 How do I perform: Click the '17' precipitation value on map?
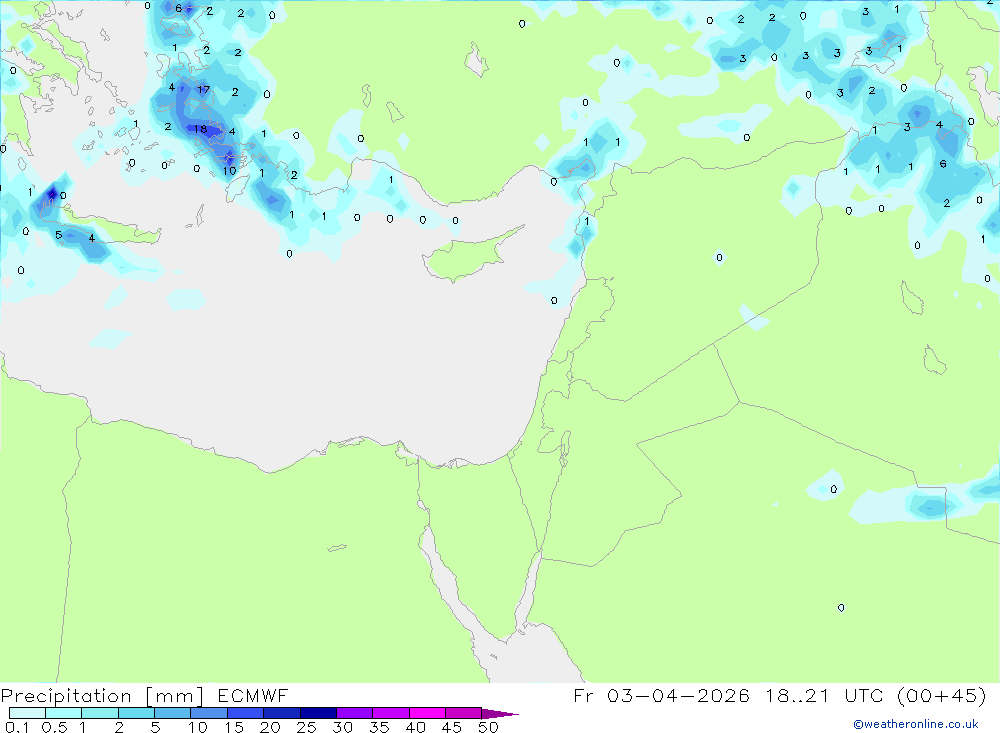click(203, 90)
